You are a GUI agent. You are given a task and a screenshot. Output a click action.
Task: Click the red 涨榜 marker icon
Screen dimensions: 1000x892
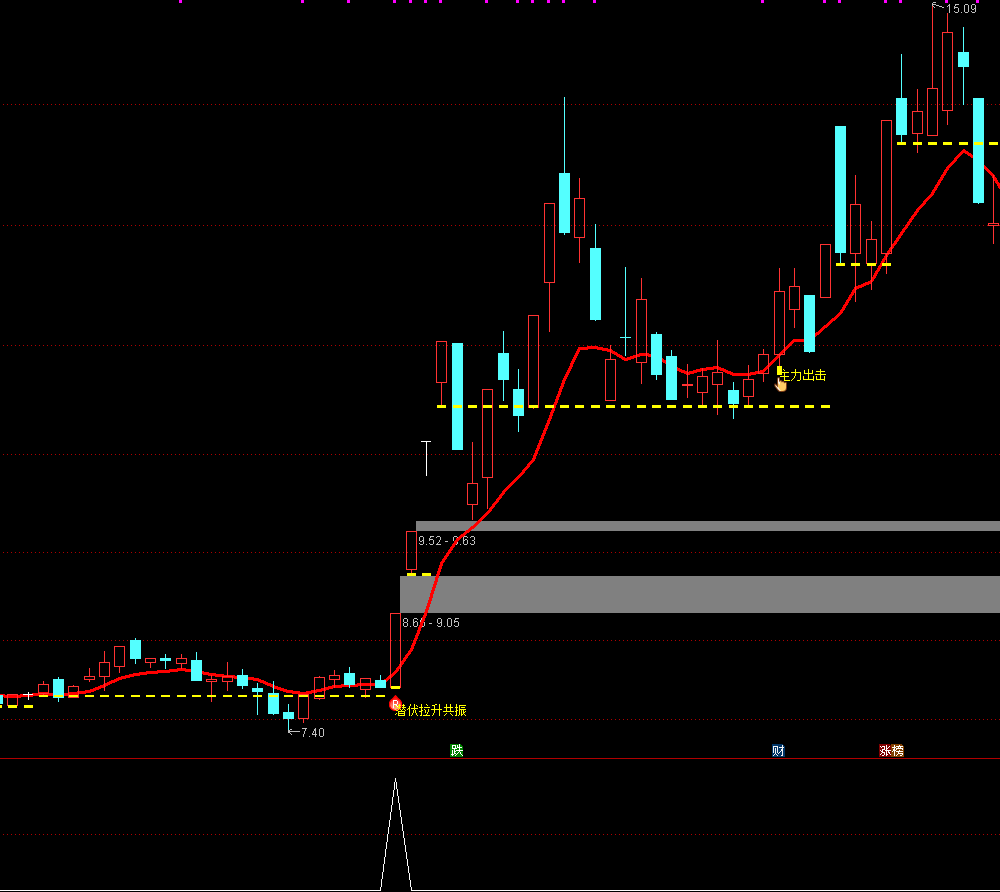click(x=891, y=750)
